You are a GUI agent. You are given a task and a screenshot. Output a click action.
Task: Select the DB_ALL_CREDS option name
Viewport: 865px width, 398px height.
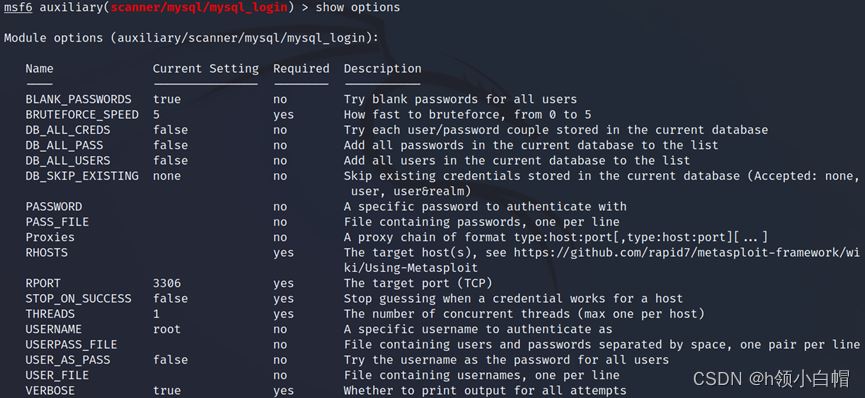point(68,130)
